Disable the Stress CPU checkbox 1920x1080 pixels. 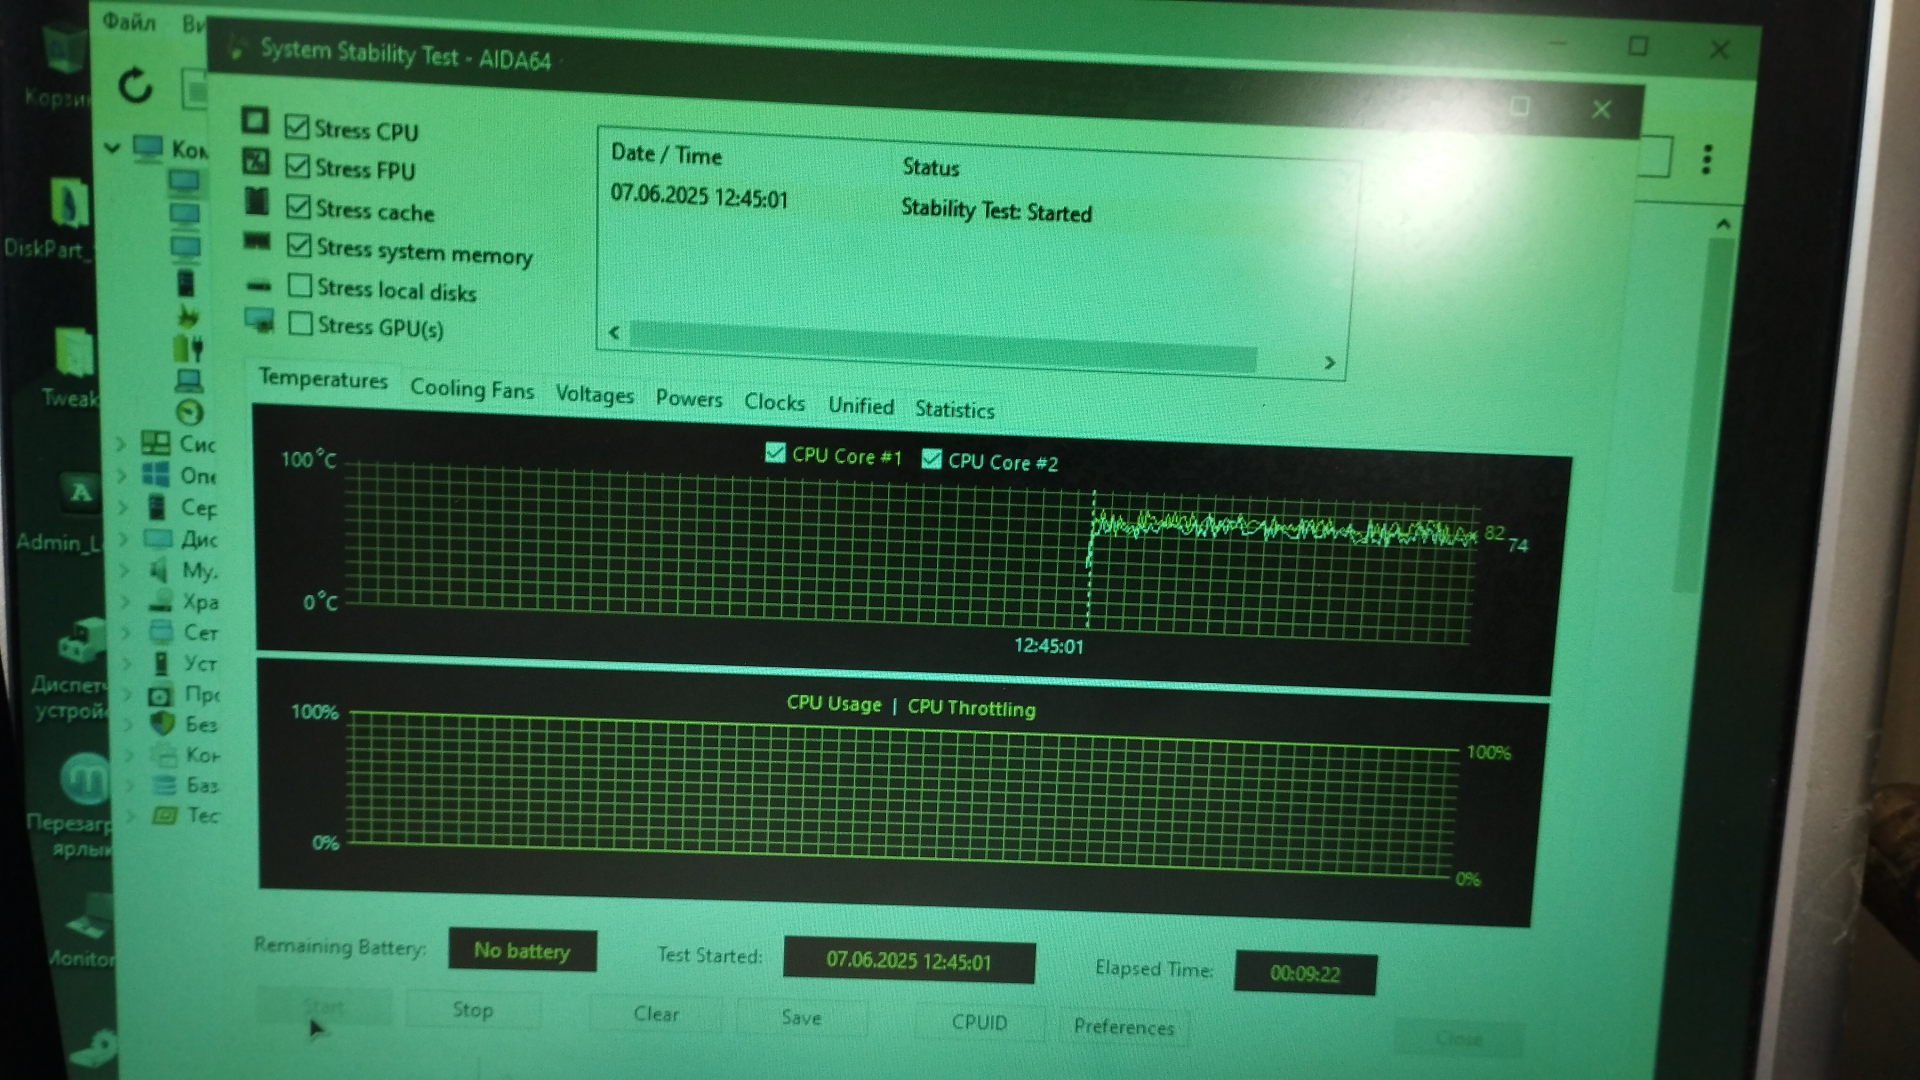(297, 127)
